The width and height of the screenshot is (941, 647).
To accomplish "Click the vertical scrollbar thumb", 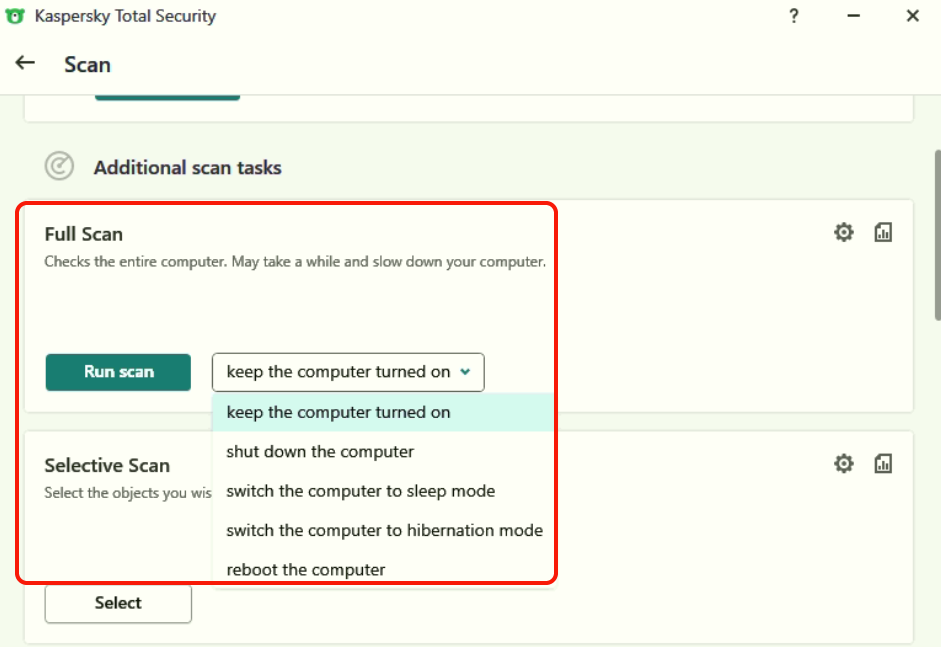I will (x=936, y=235).
